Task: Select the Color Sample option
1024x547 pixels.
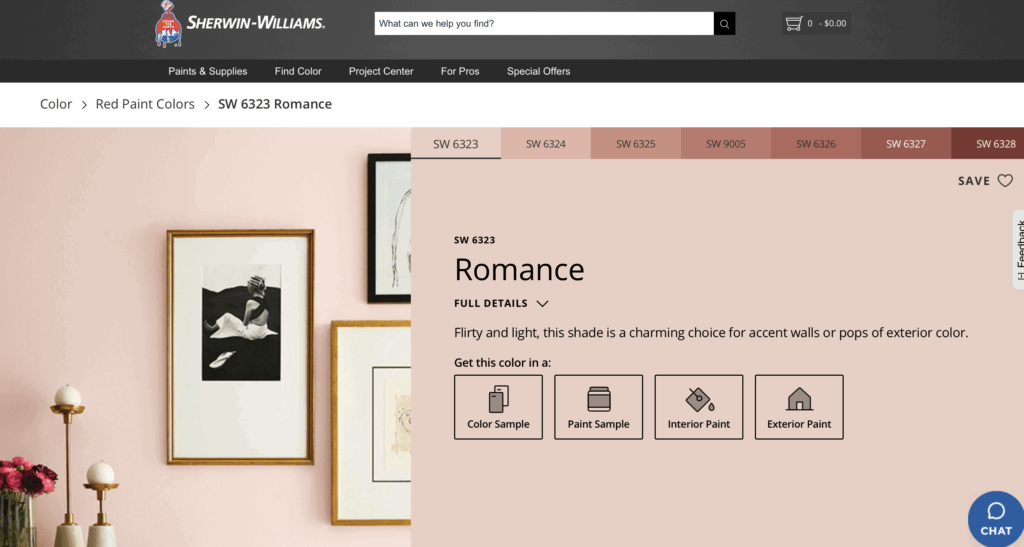Action: (x=498, y=407)
